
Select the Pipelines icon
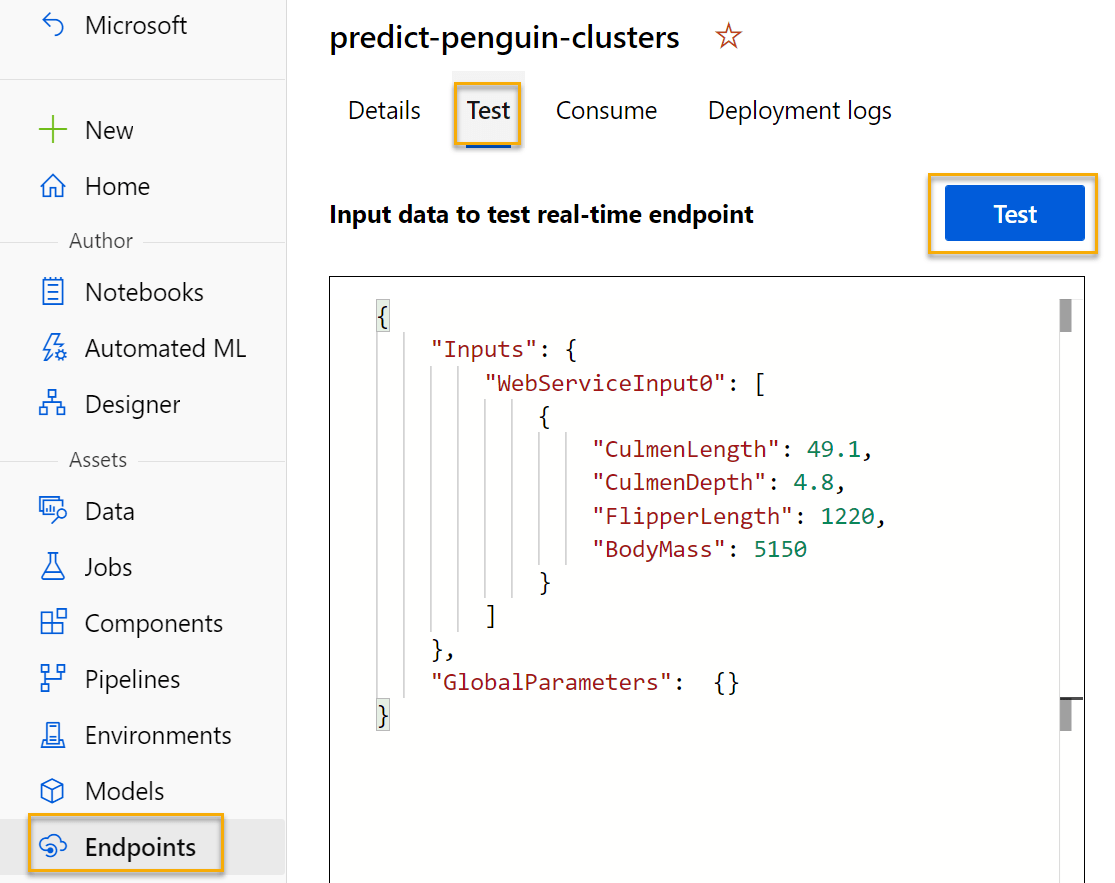coord(52,679)
